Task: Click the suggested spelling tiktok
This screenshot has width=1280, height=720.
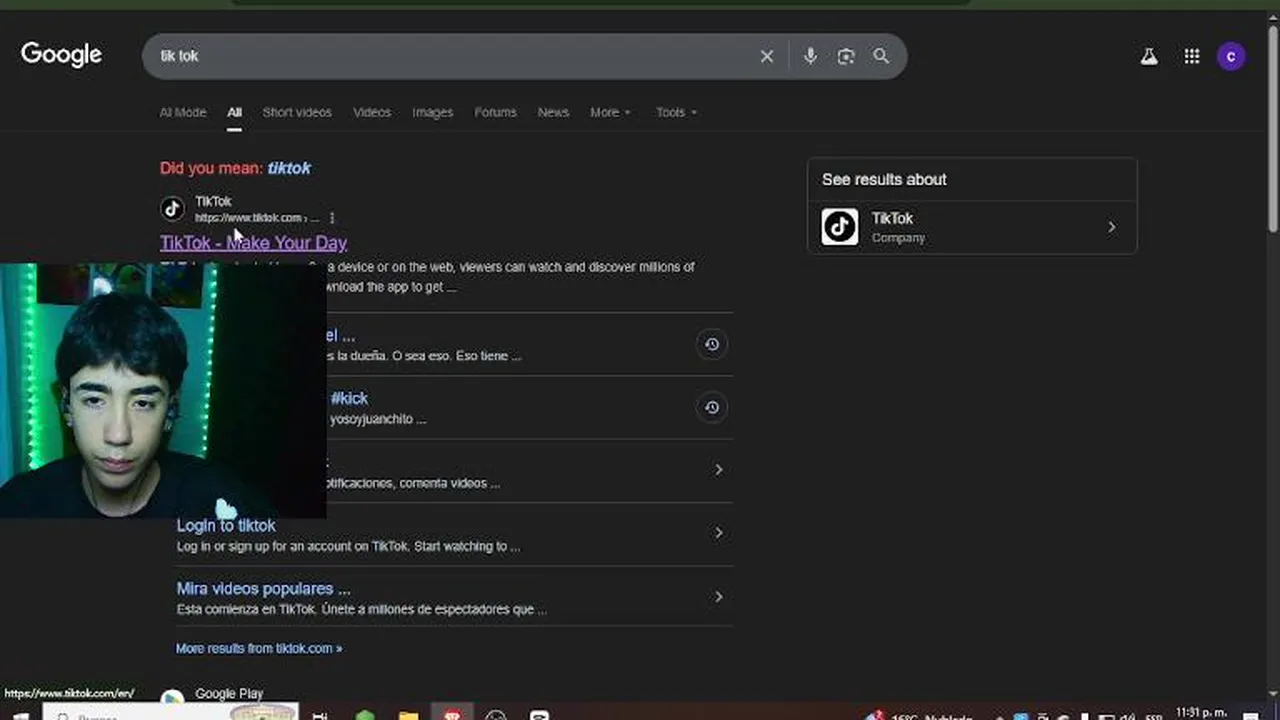Action: pyautogui.click(x=289, y=168)
